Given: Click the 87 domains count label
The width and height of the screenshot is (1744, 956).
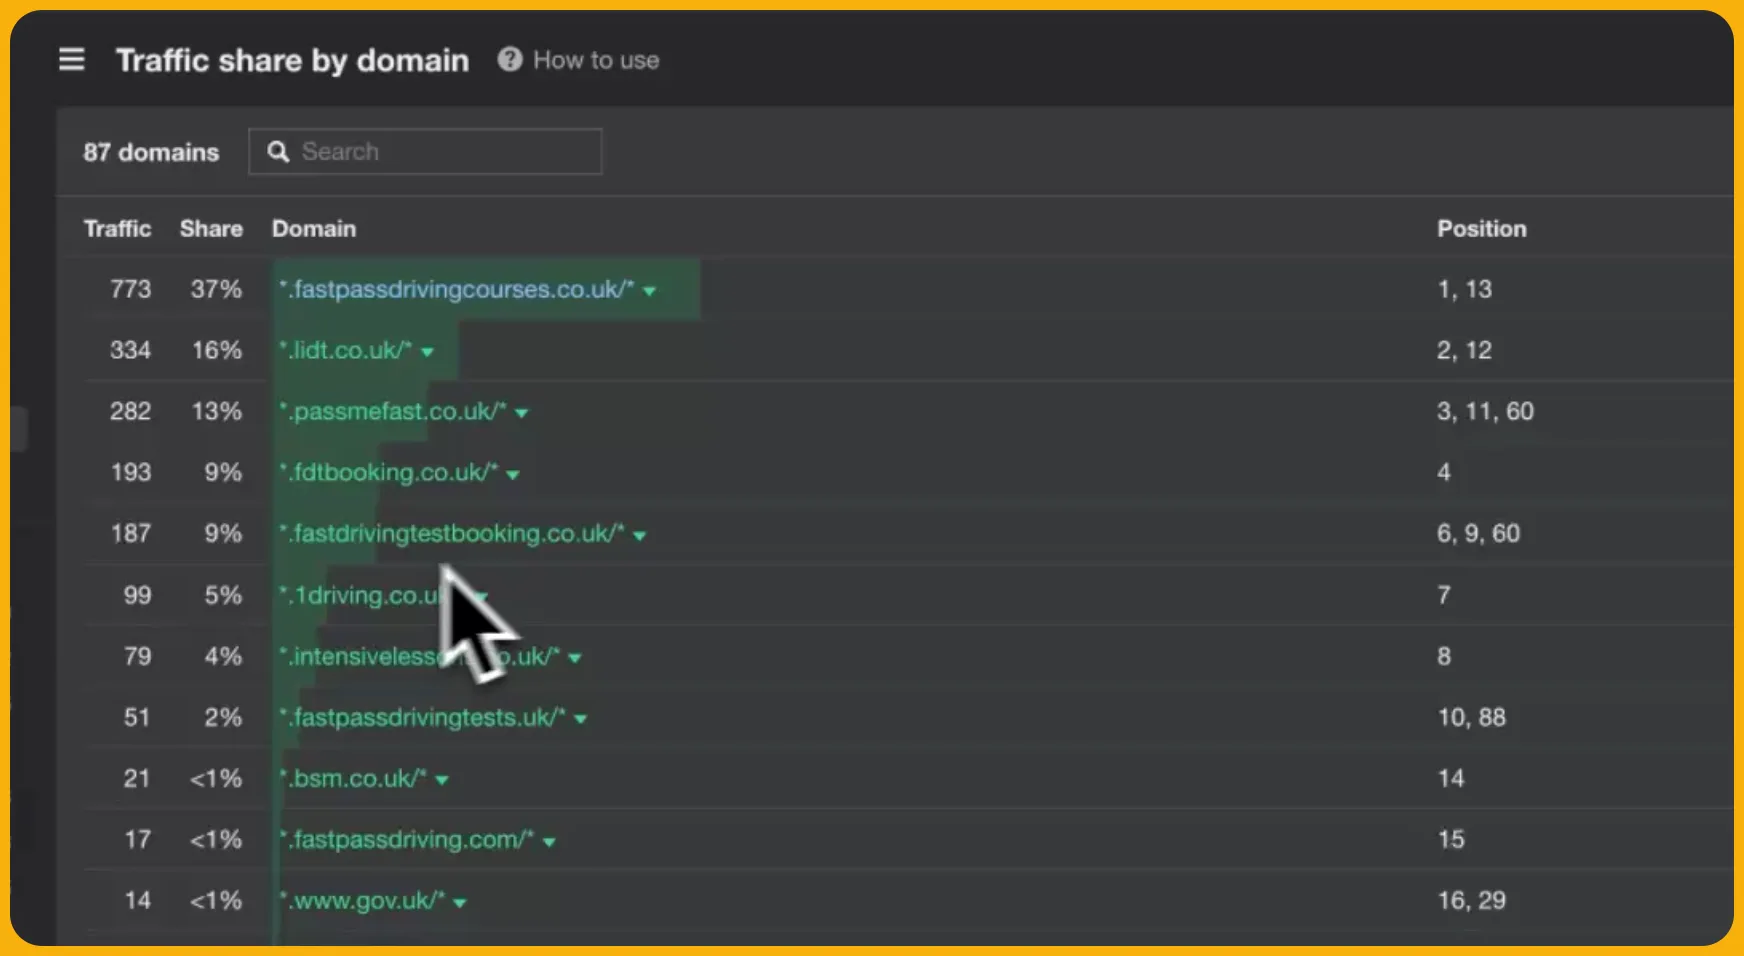Looking at the screenshot, I should 151,152.
